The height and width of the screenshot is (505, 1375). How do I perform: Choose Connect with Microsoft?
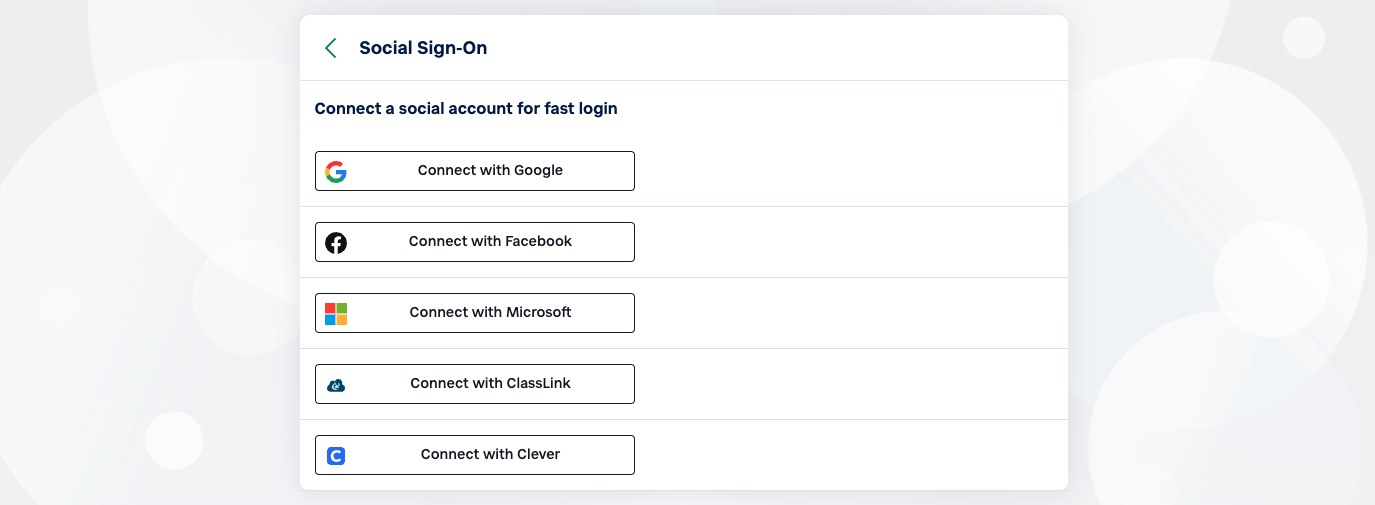(474, 313)
